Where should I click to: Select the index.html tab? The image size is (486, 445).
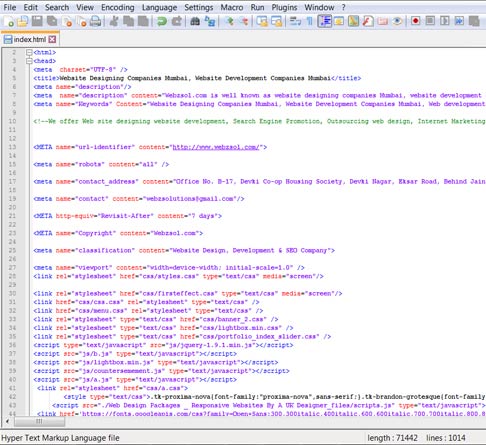(x=30, y=39)
